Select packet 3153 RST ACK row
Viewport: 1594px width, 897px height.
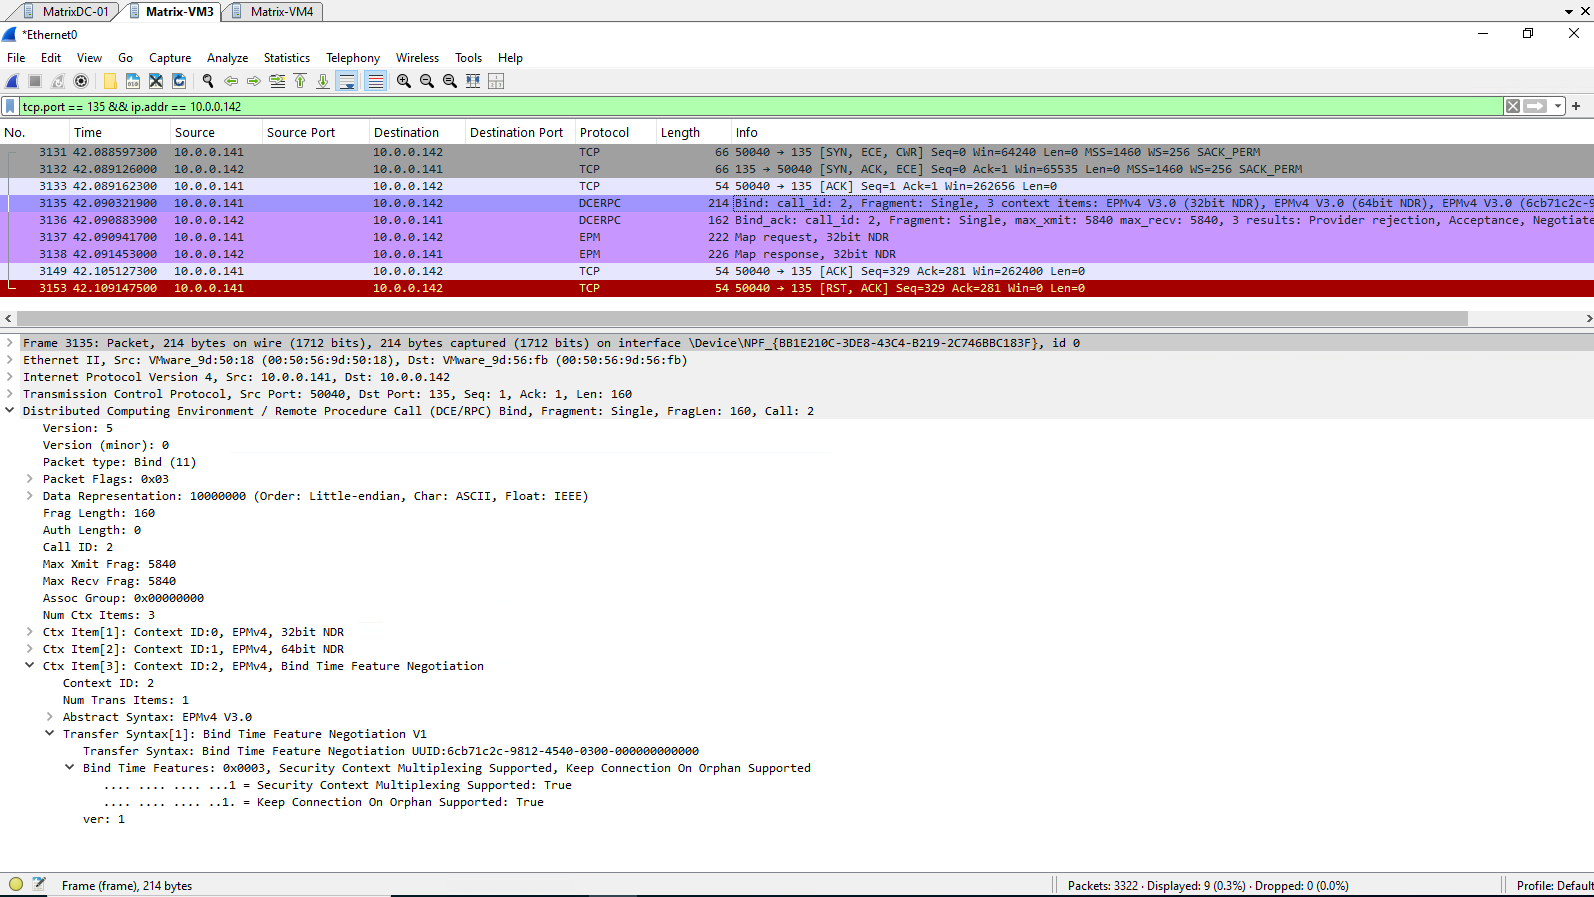pos(797,288)
